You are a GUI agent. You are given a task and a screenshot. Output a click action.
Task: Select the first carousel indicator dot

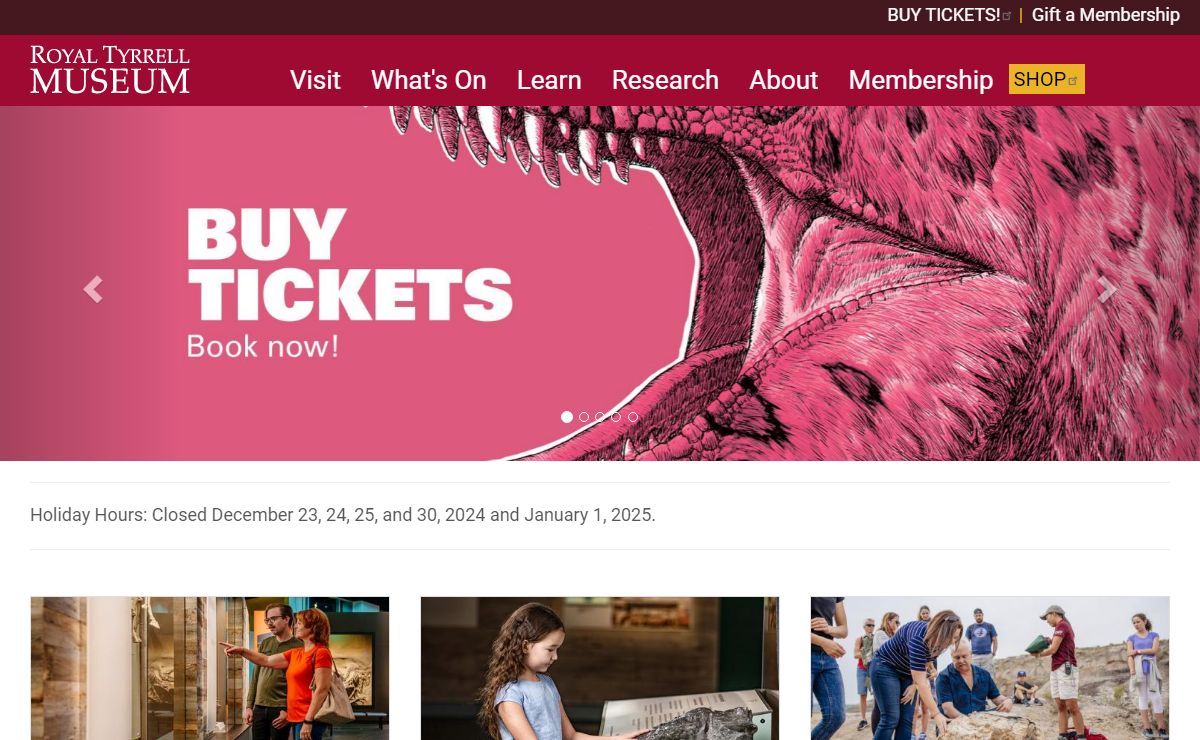click(567, 417)
